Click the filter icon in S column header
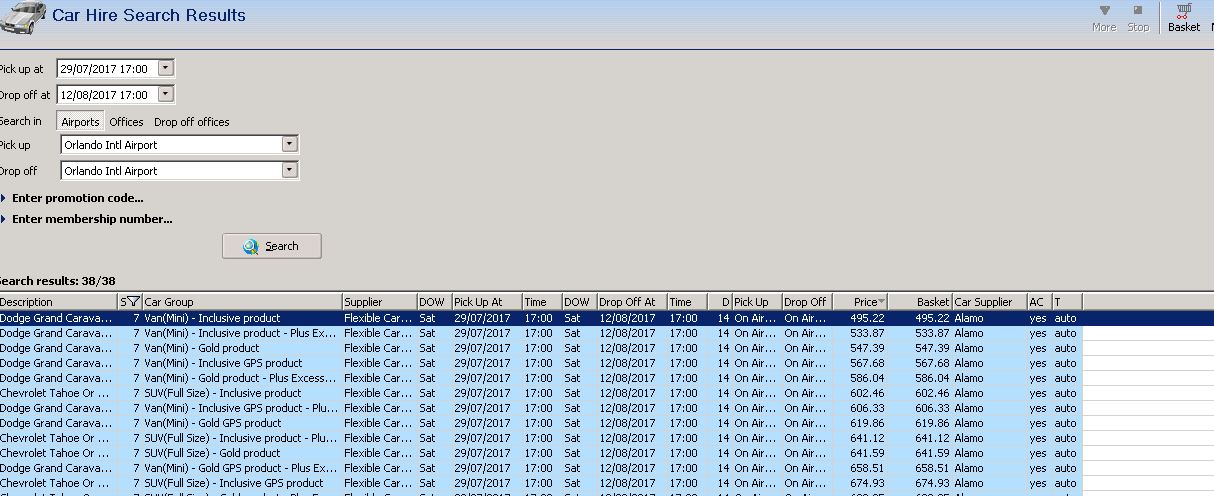 pos(133,302)
